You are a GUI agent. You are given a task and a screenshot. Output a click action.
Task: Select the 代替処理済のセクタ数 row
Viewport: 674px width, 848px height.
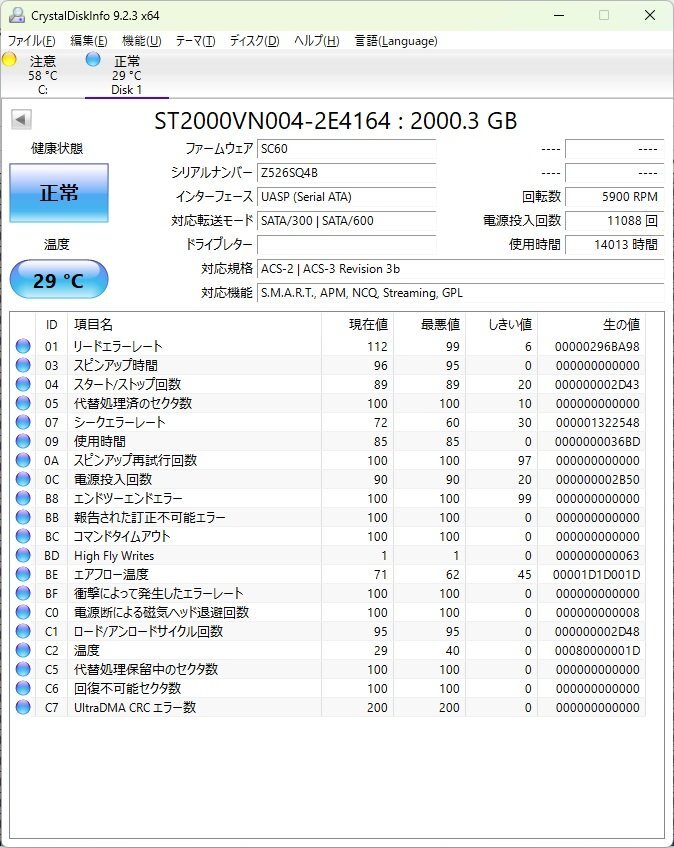tap(328, 403)
